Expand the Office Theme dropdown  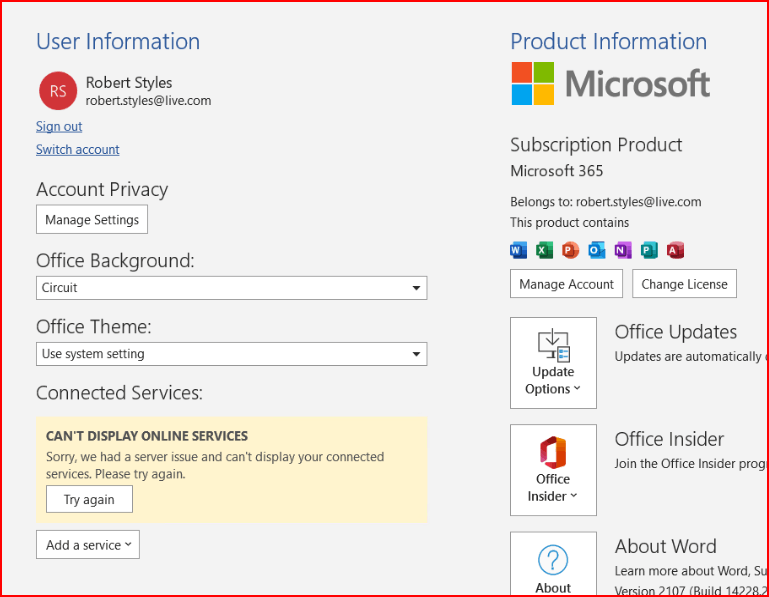pos(231,354)
